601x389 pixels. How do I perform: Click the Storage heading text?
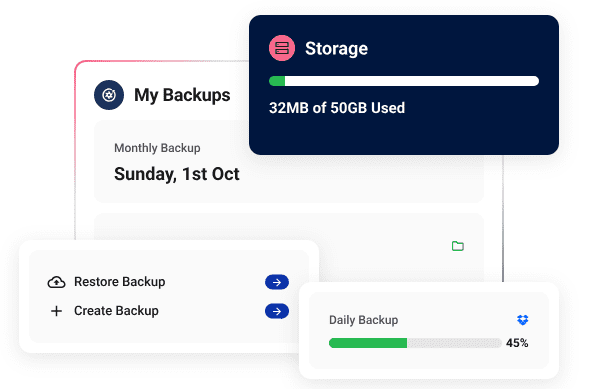pyautogui.click(x=337, y=49)
